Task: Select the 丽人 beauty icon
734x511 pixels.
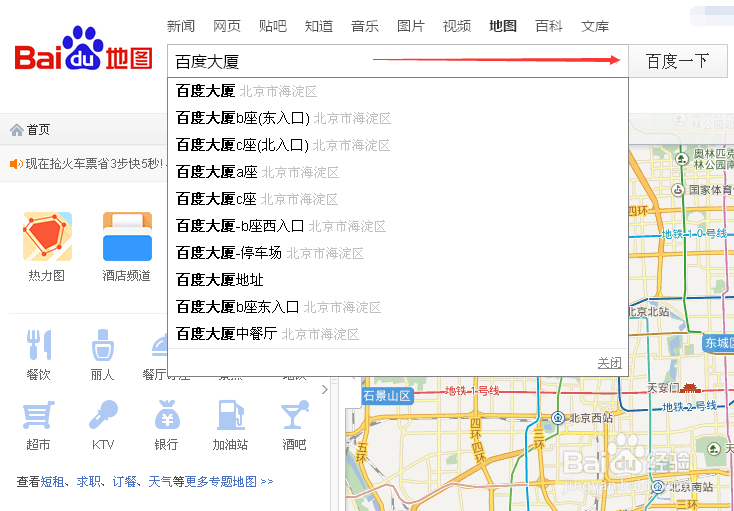Action: [x=103, y=345]
